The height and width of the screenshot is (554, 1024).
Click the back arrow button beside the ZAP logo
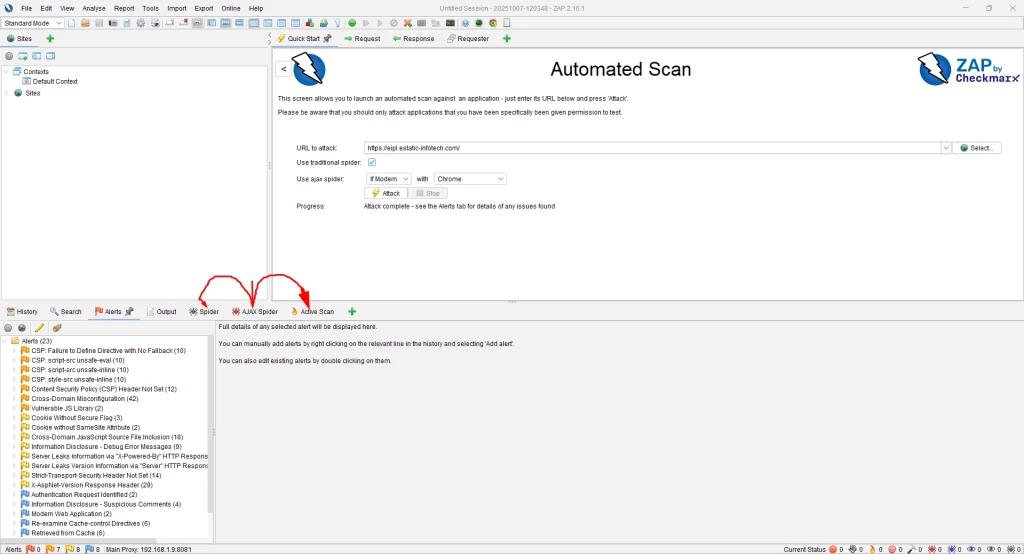coord(283,69)
